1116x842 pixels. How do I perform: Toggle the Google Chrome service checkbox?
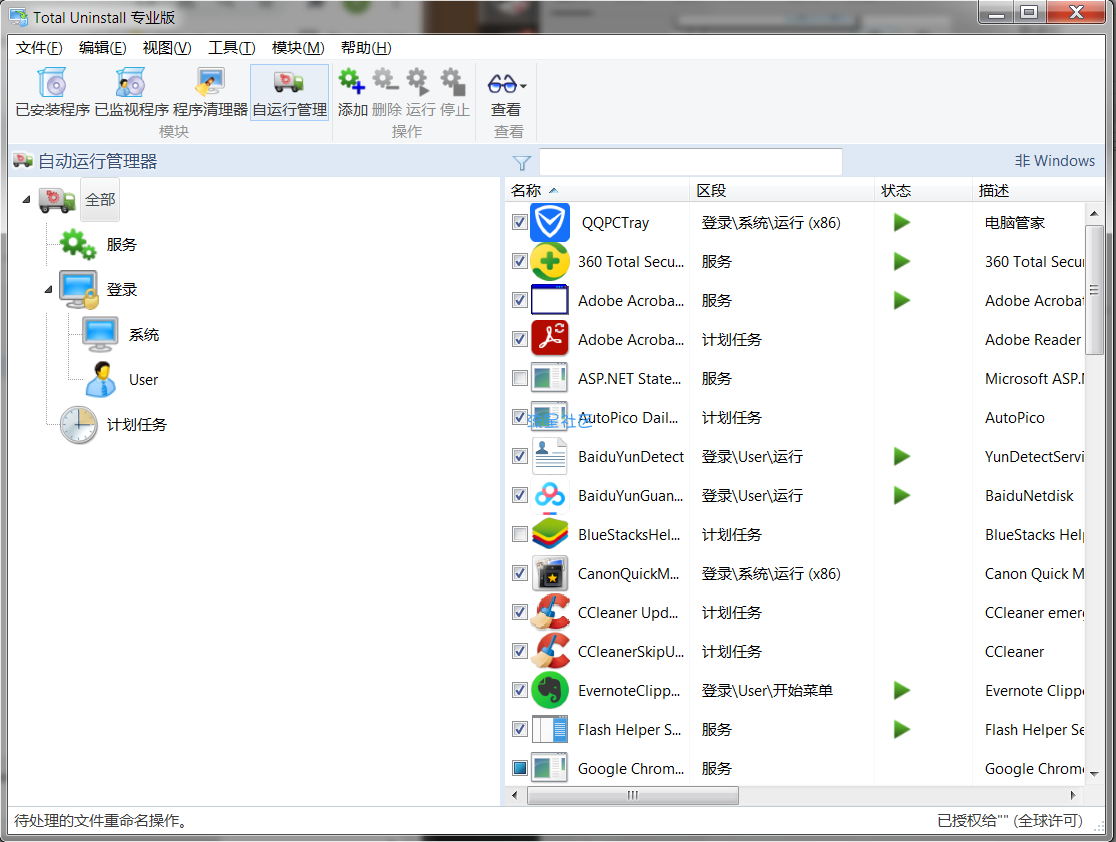[x=520, y=768]
